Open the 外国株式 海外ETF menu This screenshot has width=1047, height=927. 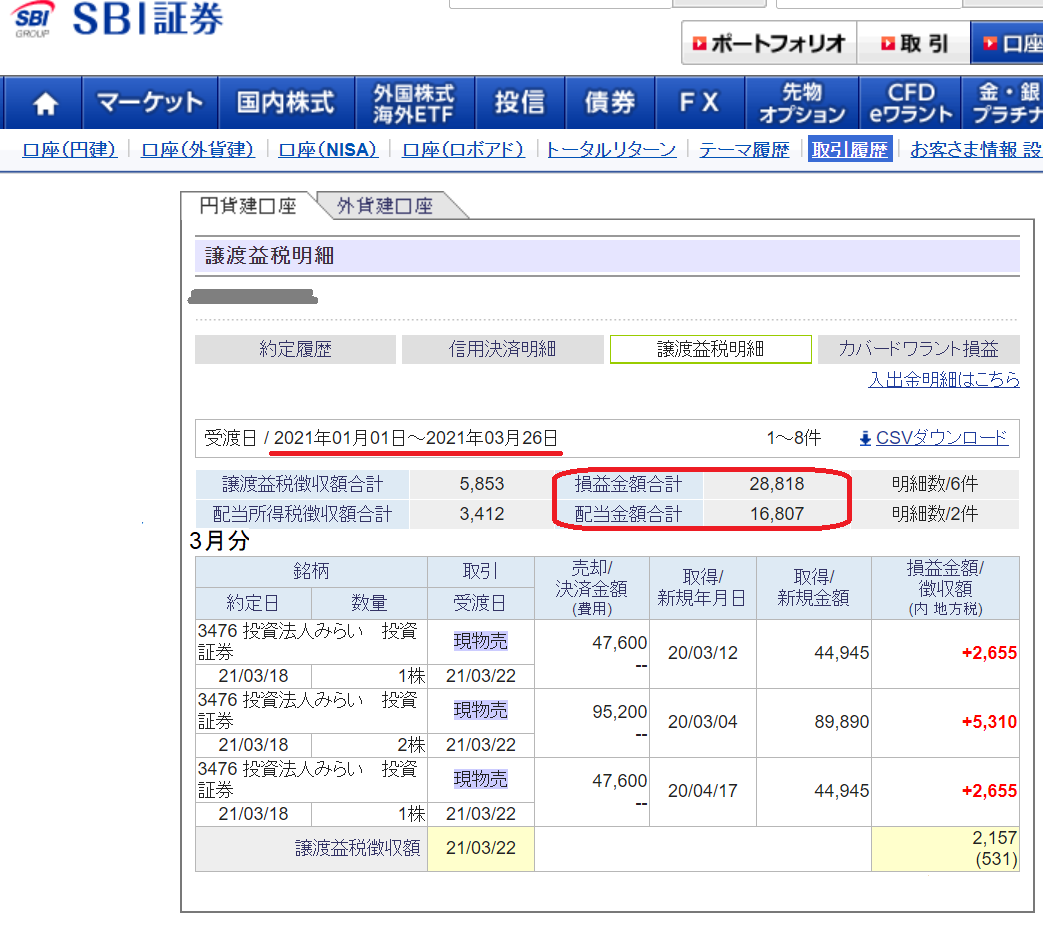coord(414,103)
